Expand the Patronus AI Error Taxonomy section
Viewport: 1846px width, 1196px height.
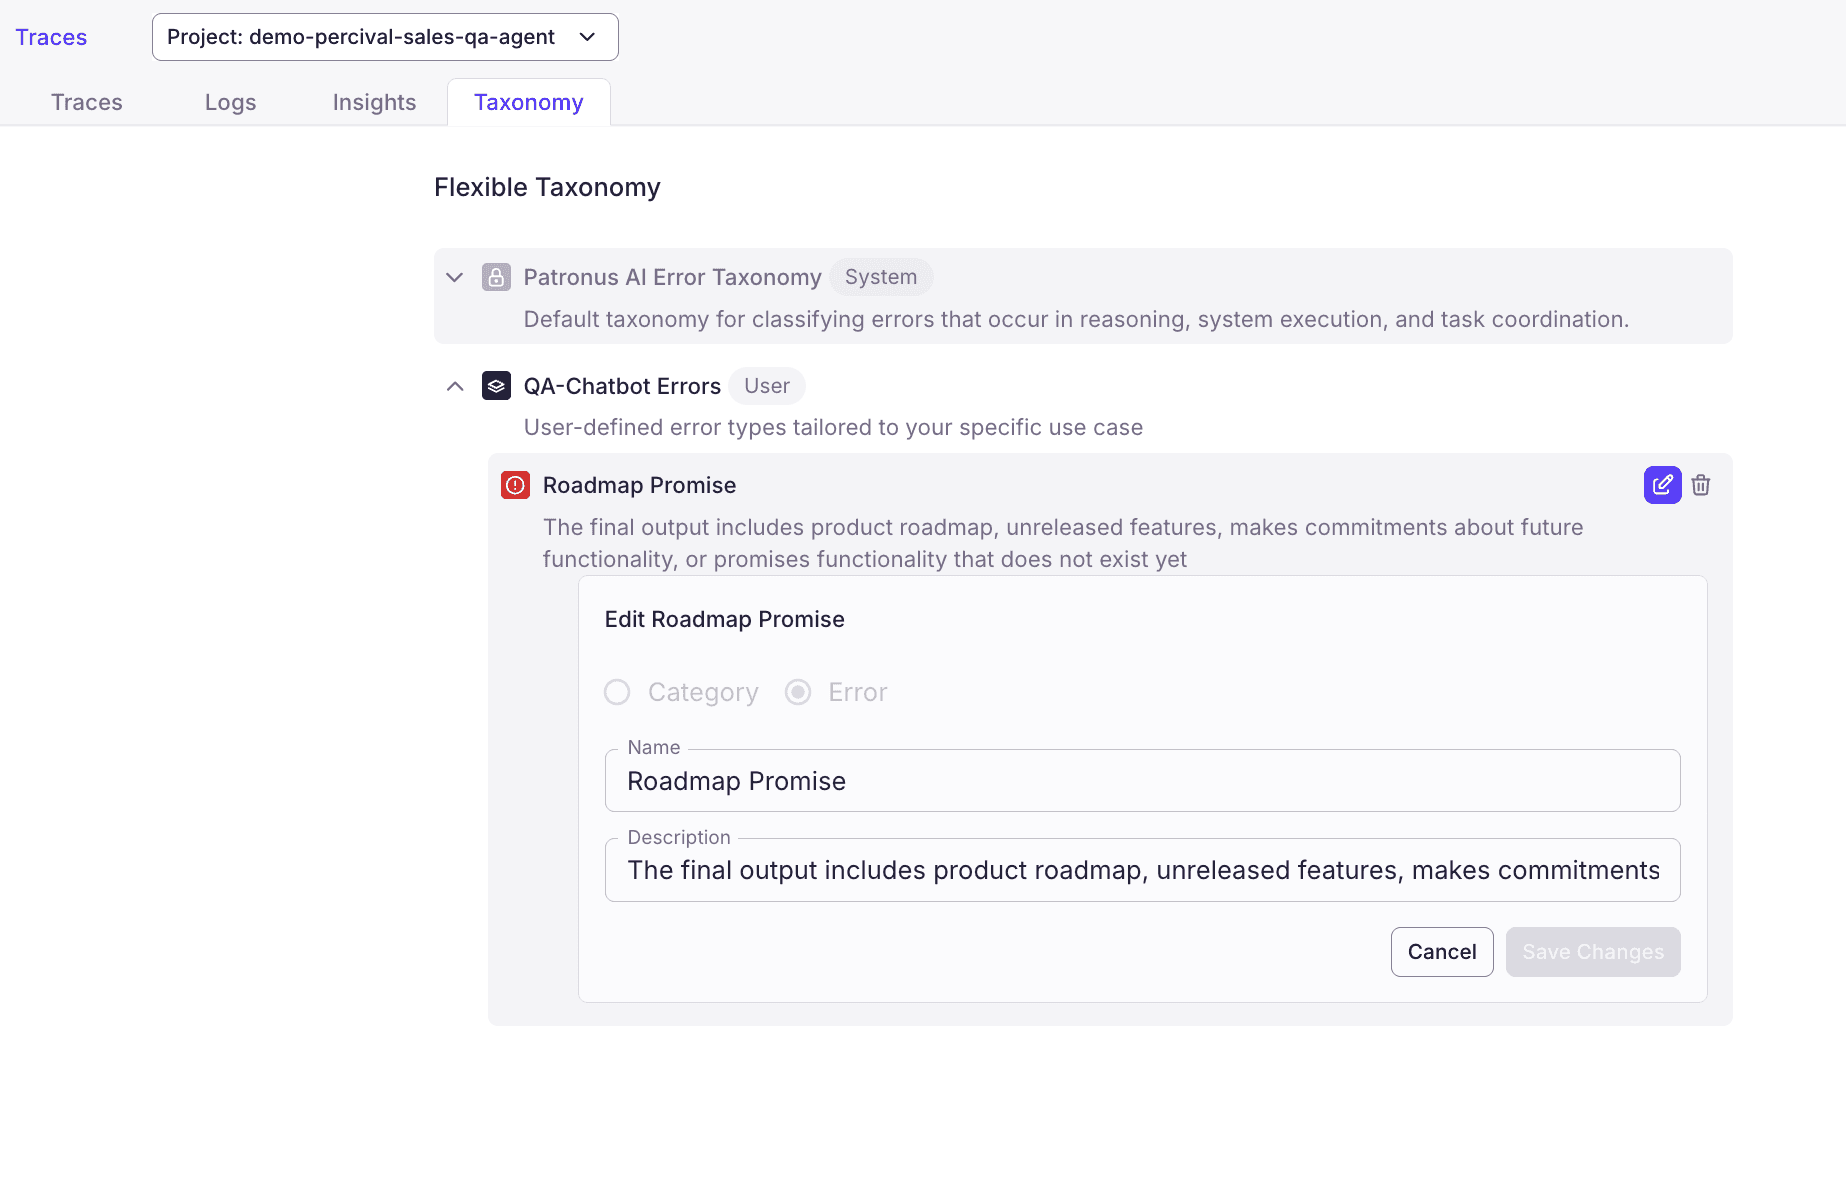(455, 277)
